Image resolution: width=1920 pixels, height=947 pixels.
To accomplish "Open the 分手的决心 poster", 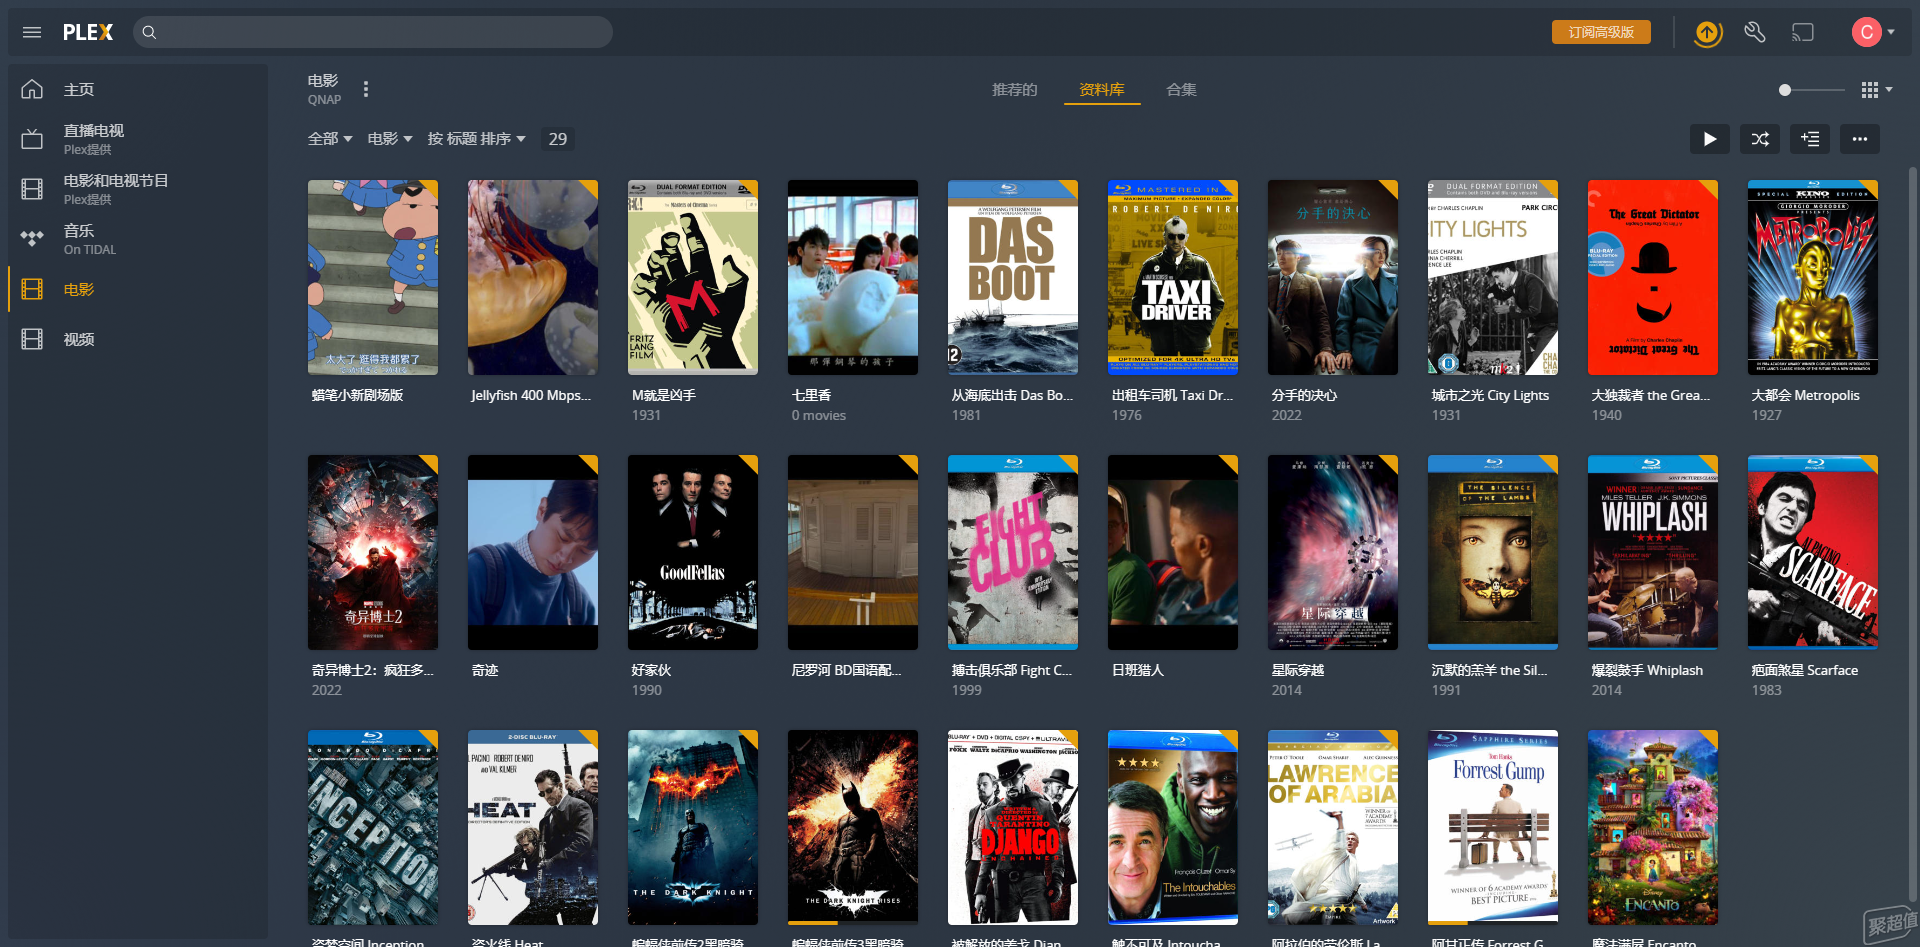I will [x=1333, y=277].
